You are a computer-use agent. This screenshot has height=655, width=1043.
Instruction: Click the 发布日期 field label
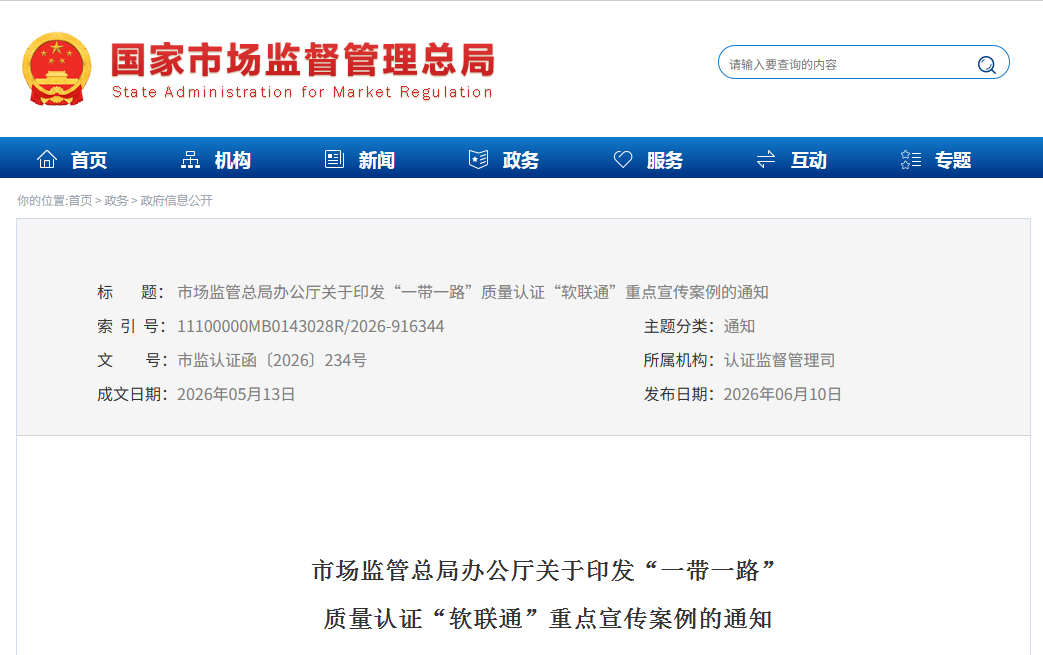pos(678,394)
